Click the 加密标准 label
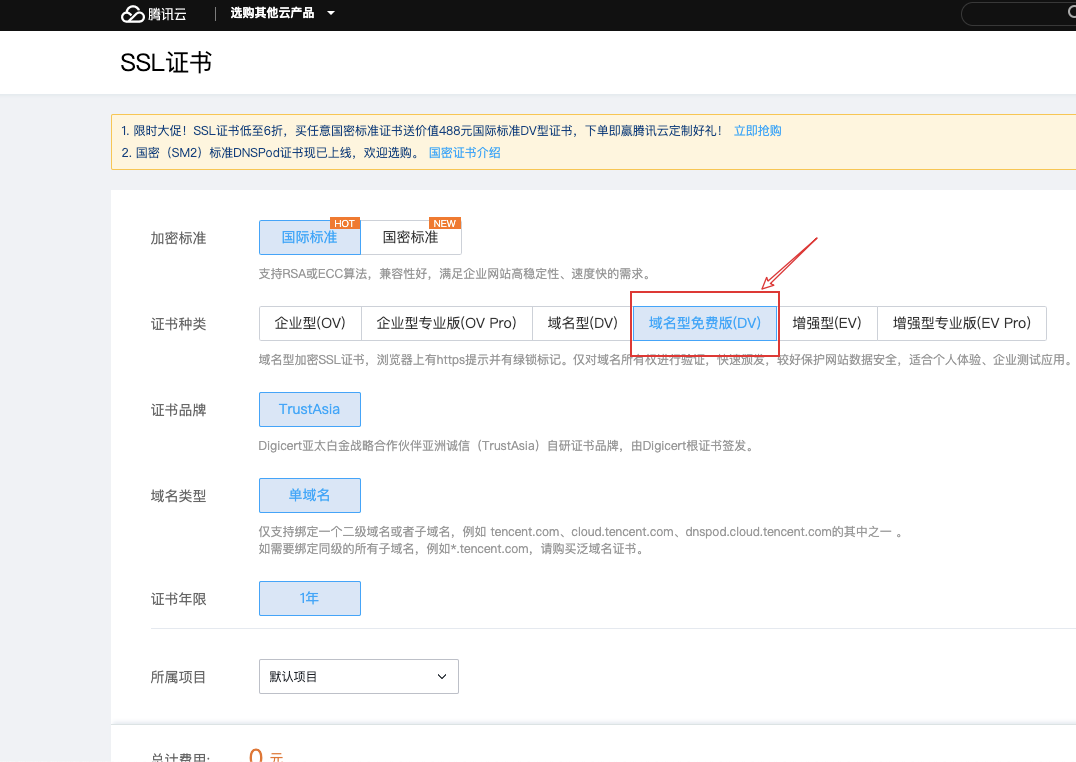Viewport: 1076px width, 762px height. pos(178,238)
